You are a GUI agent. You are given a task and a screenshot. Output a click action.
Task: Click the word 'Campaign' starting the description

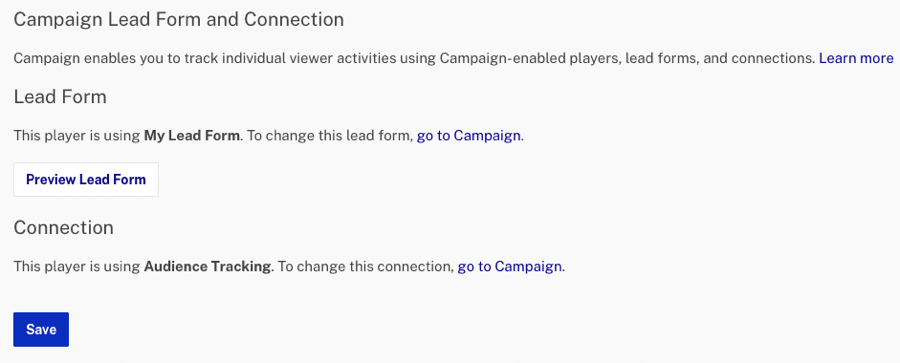41,58
